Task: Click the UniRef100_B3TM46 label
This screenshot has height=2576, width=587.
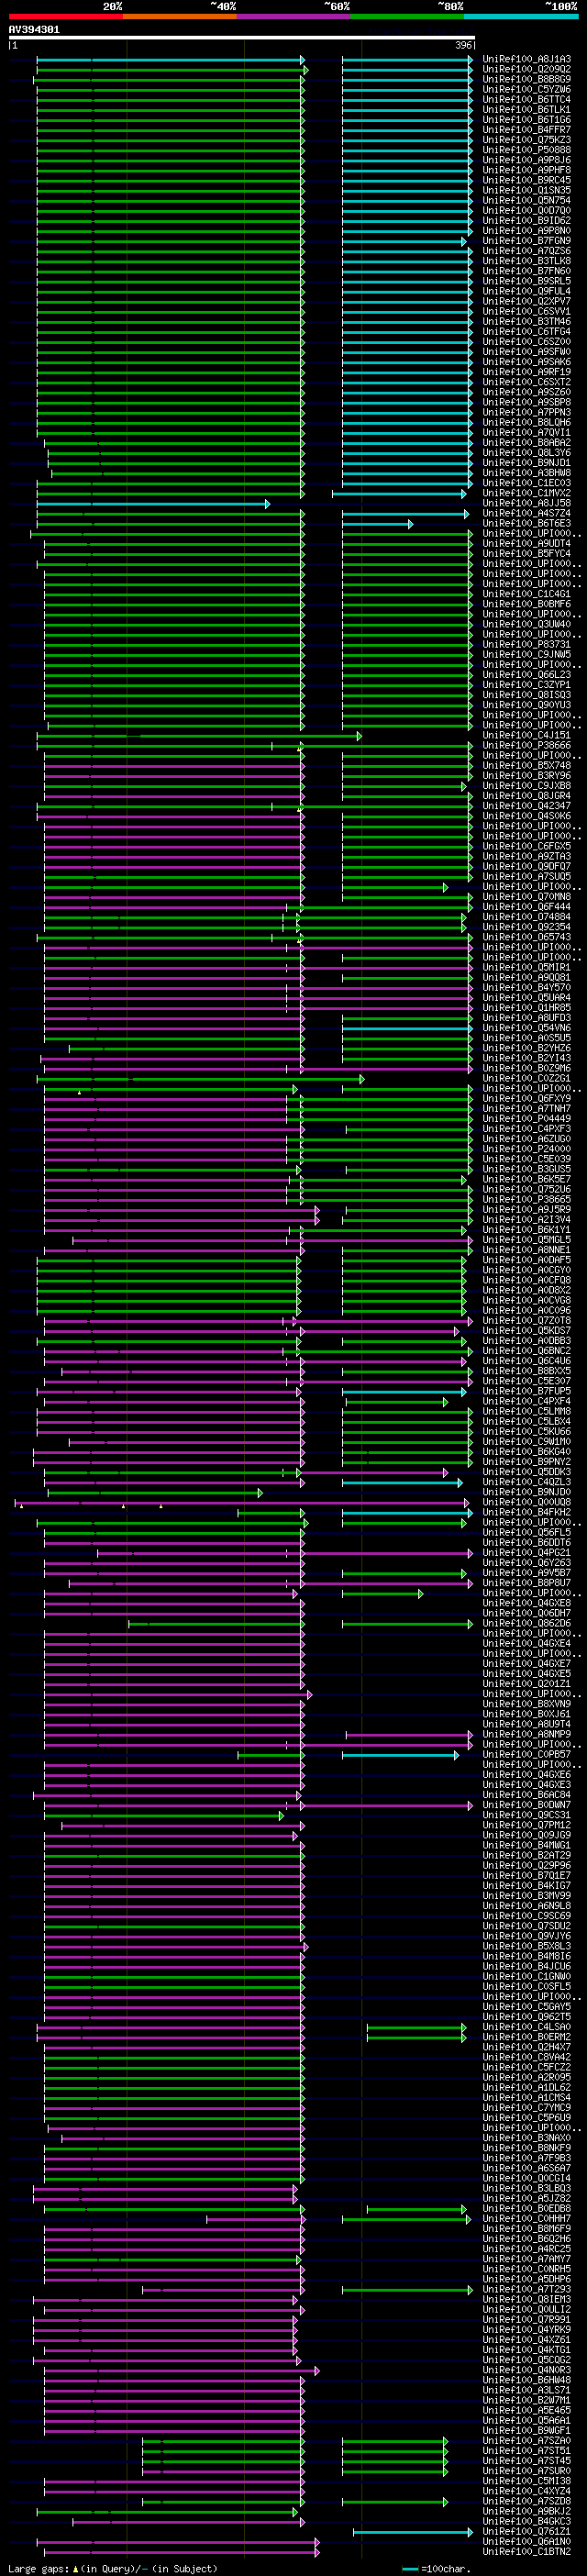Action: point(527,321)
